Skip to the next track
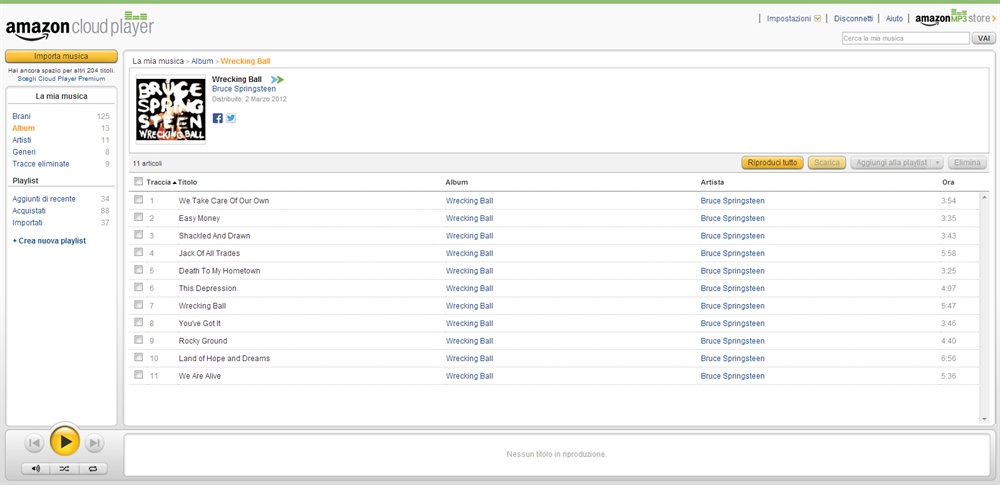The height and width of the screenshot is (485, 1000). coord(94,442)
